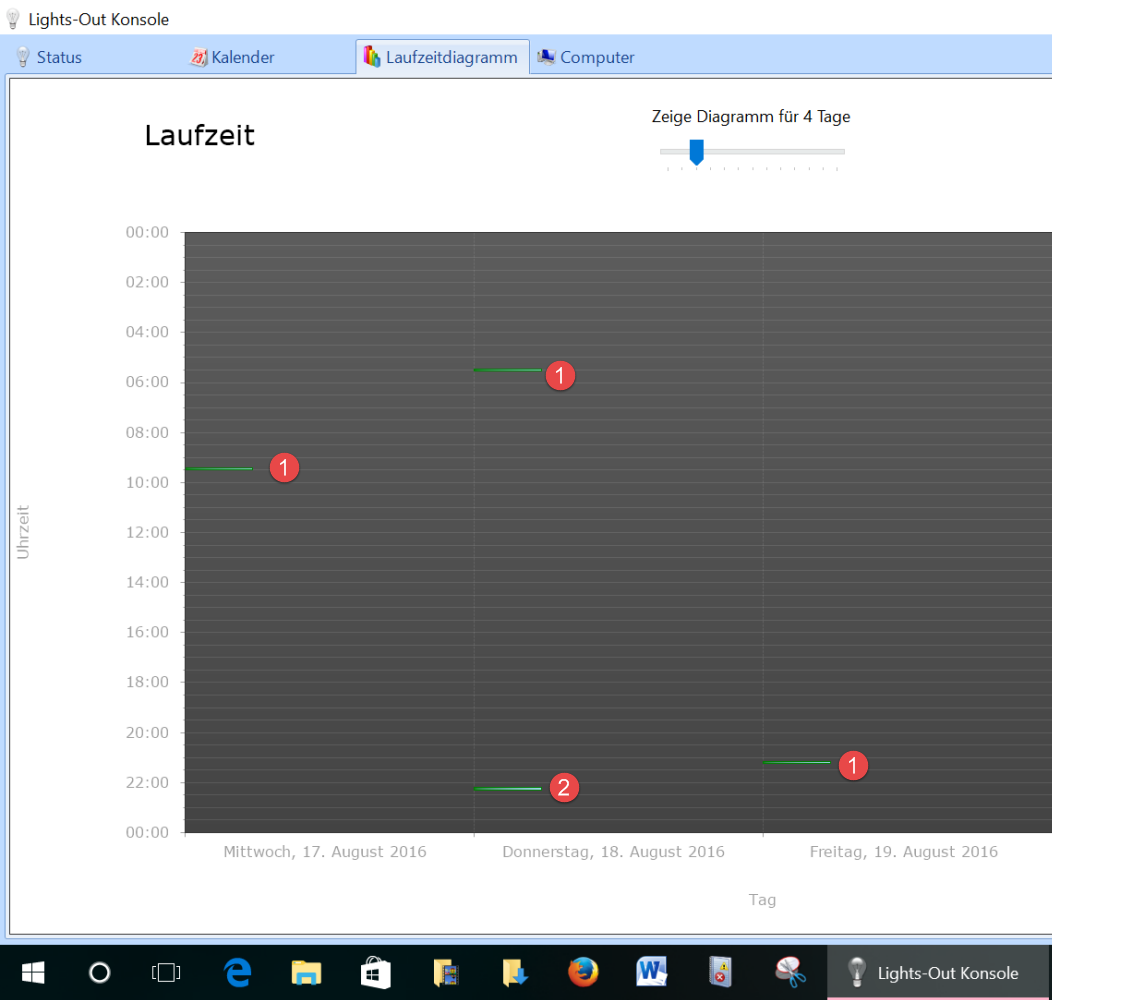Click the green runtime bar on Mittwoch

pos(219,468)
